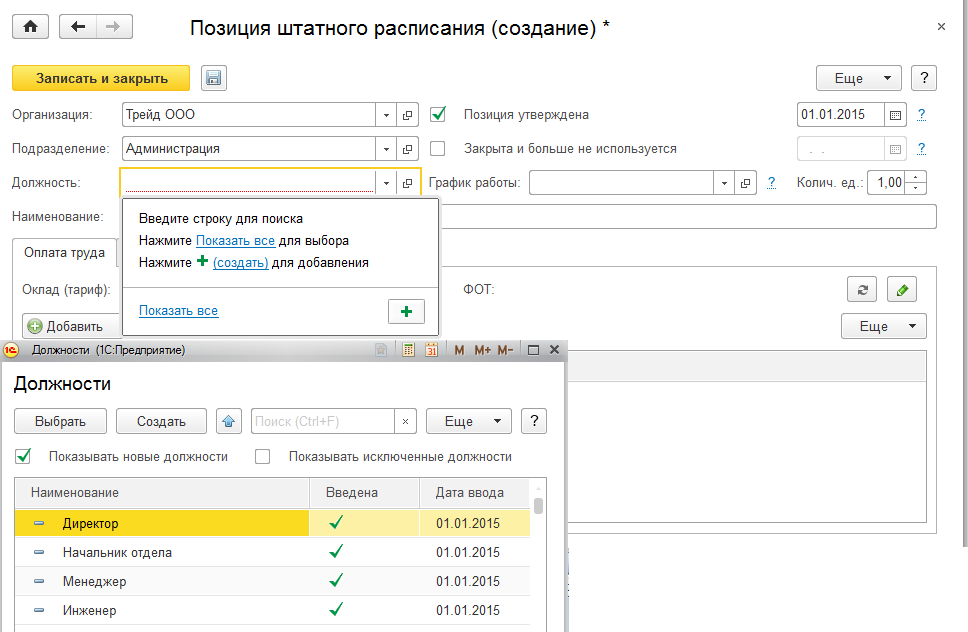Viewport: 968px width, 632px height.
Task: Open the calculator icon in Должности title bar
Action: tap(408, 350)
